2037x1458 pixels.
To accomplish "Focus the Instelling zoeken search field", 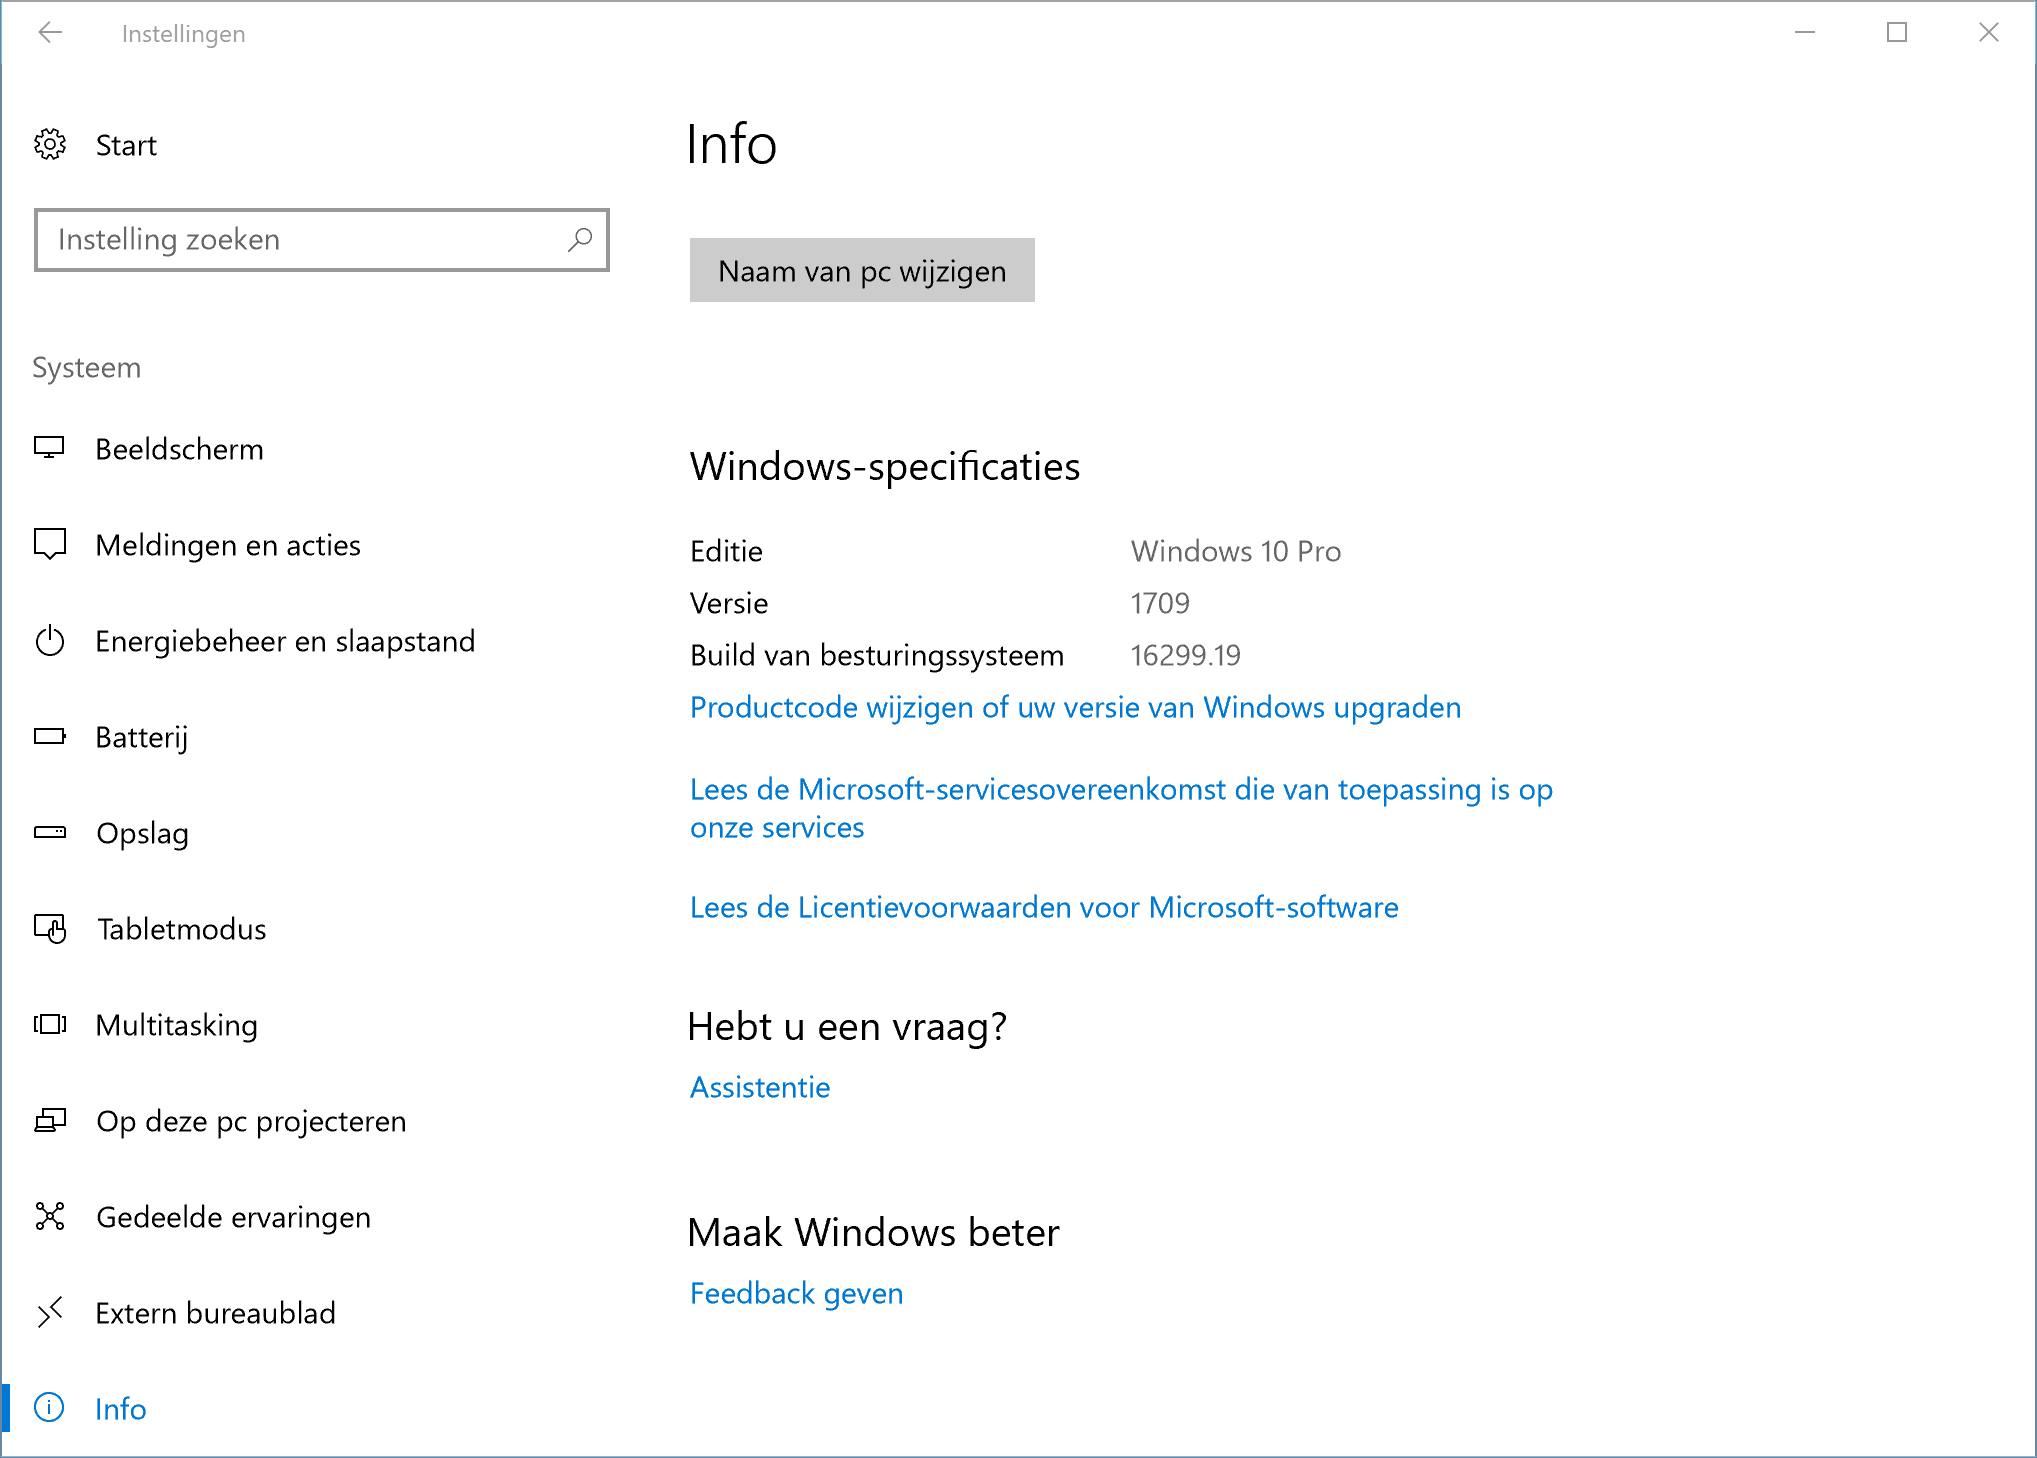I will tap(300, 240).
